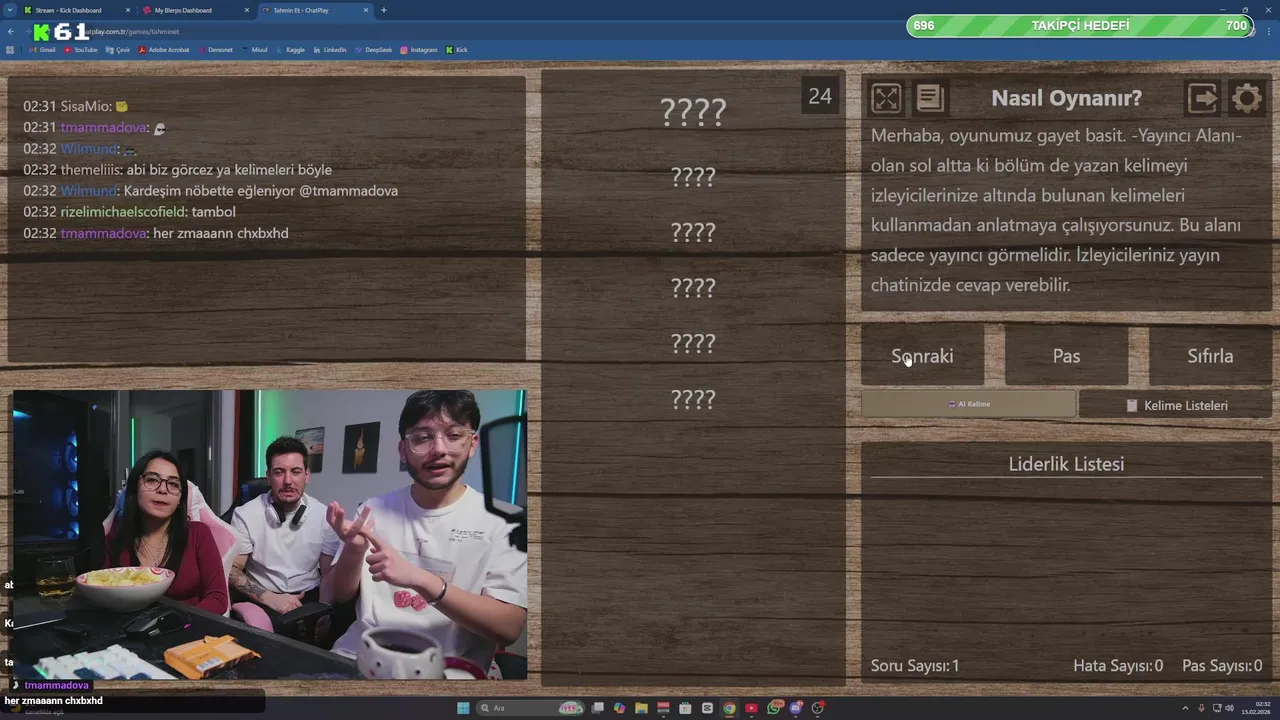Image resolution: width=1280 pixels, height=720 pixels.
Task: Open LinkedIn bookmark
Action: (329, 50)
